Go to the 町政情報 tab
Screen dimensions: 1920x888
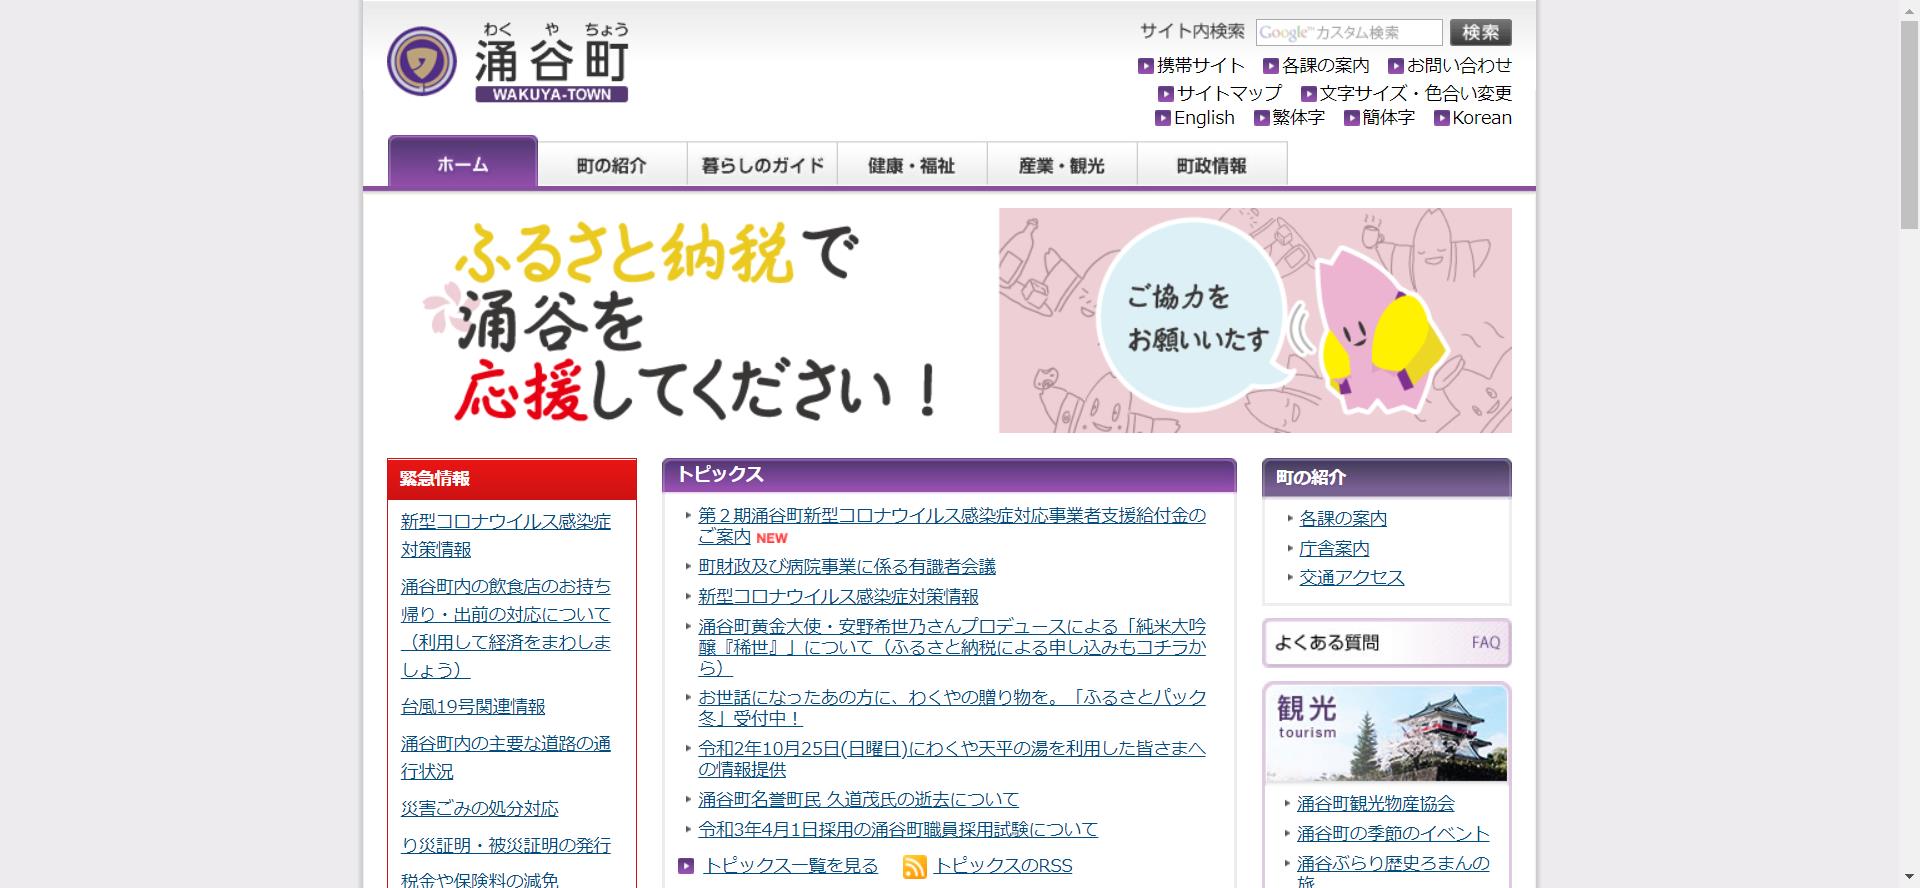1212,165
